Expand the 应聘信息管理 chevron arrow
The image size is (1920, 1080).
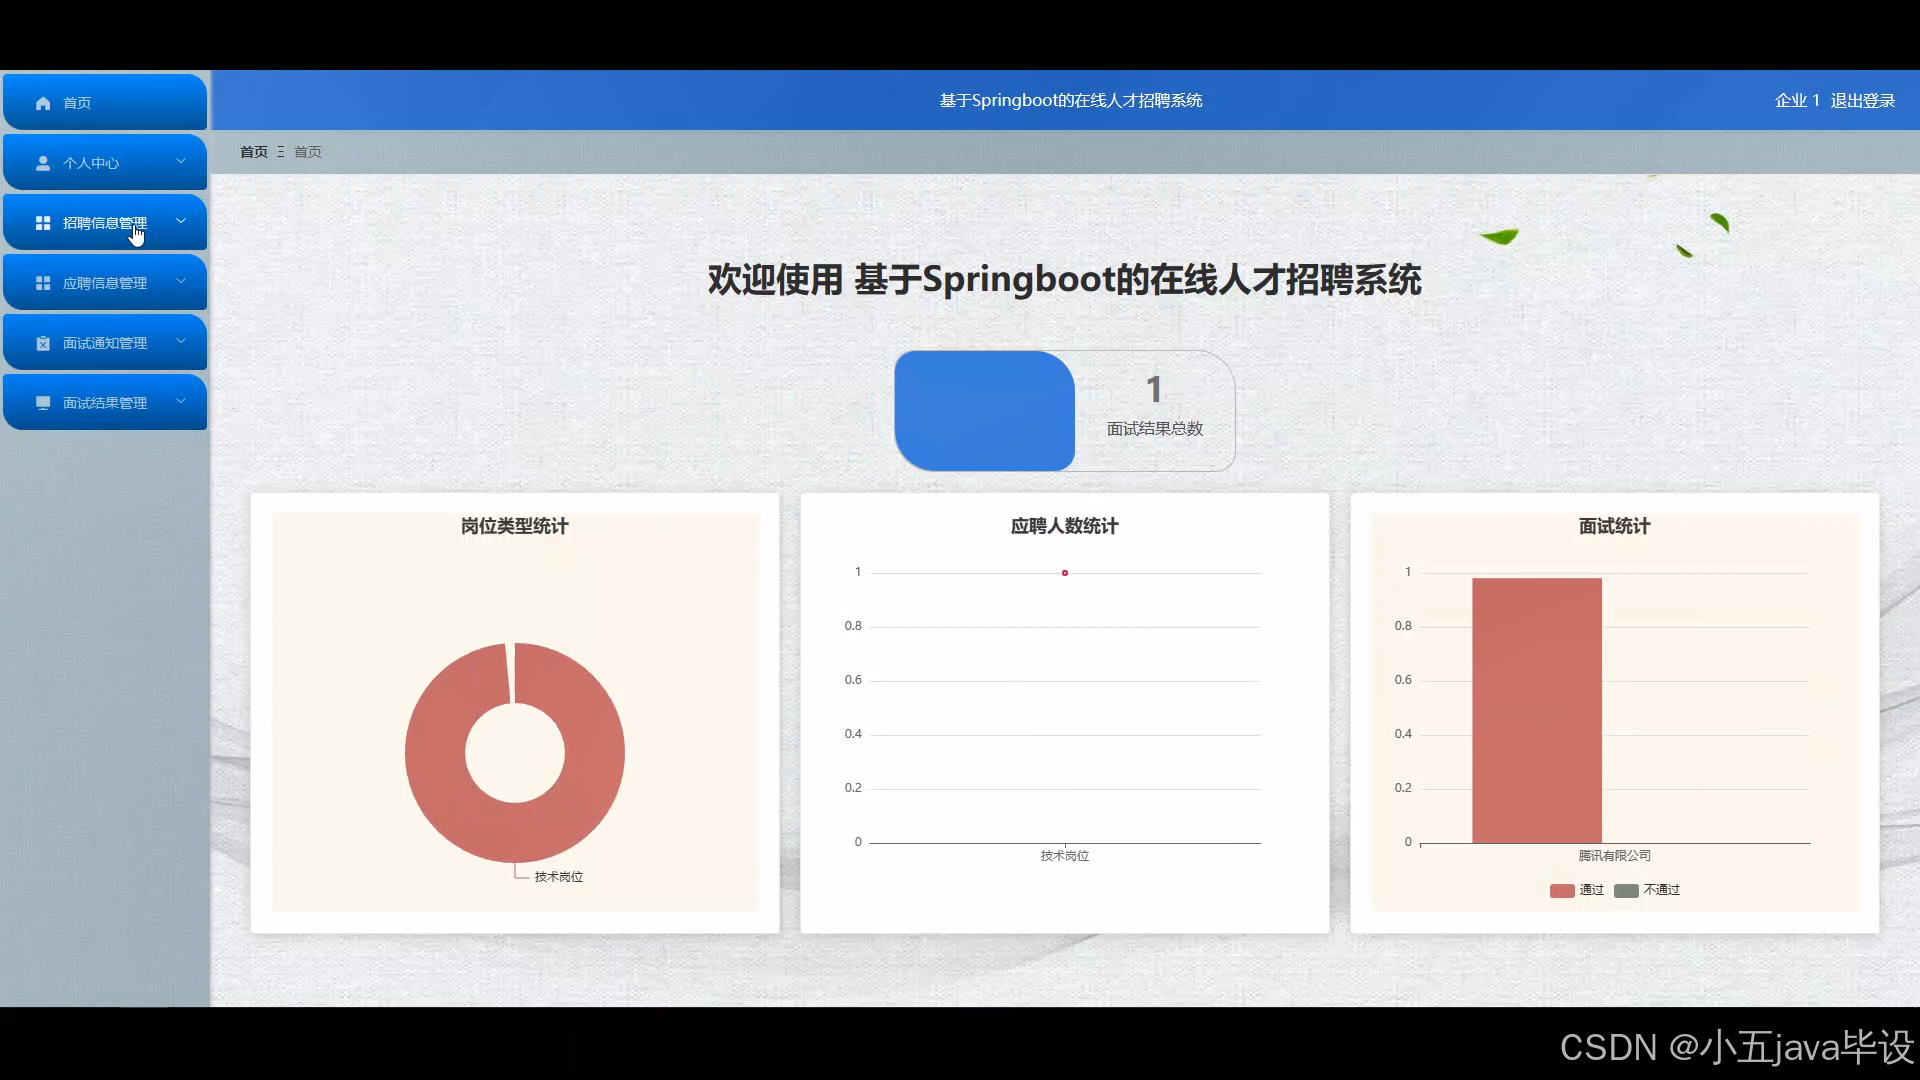click(x=181, y=281)
